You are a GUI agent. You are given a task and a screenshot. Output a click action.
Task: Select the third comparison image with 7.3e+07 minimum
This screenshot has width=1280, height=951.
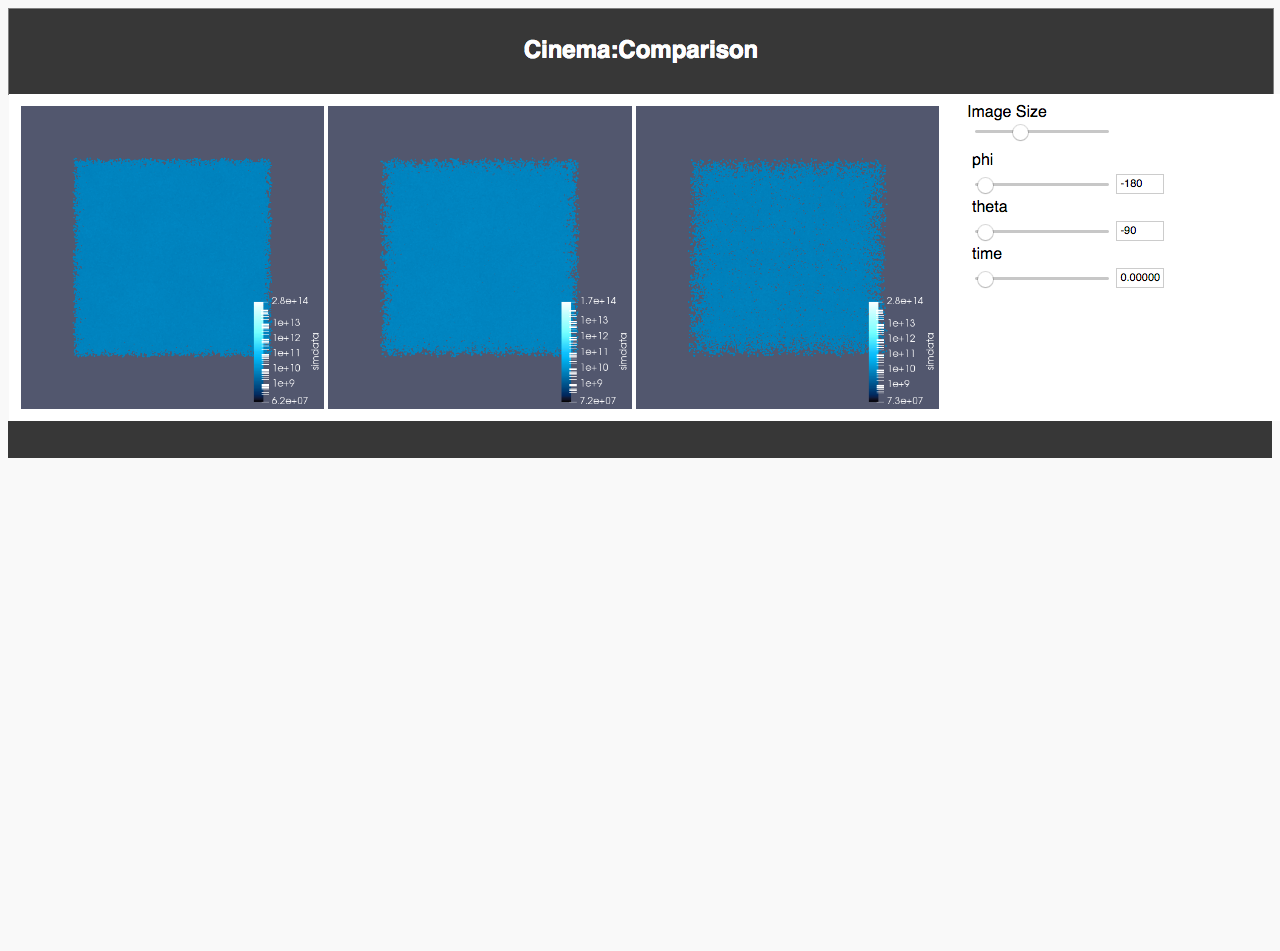(787, 257)
